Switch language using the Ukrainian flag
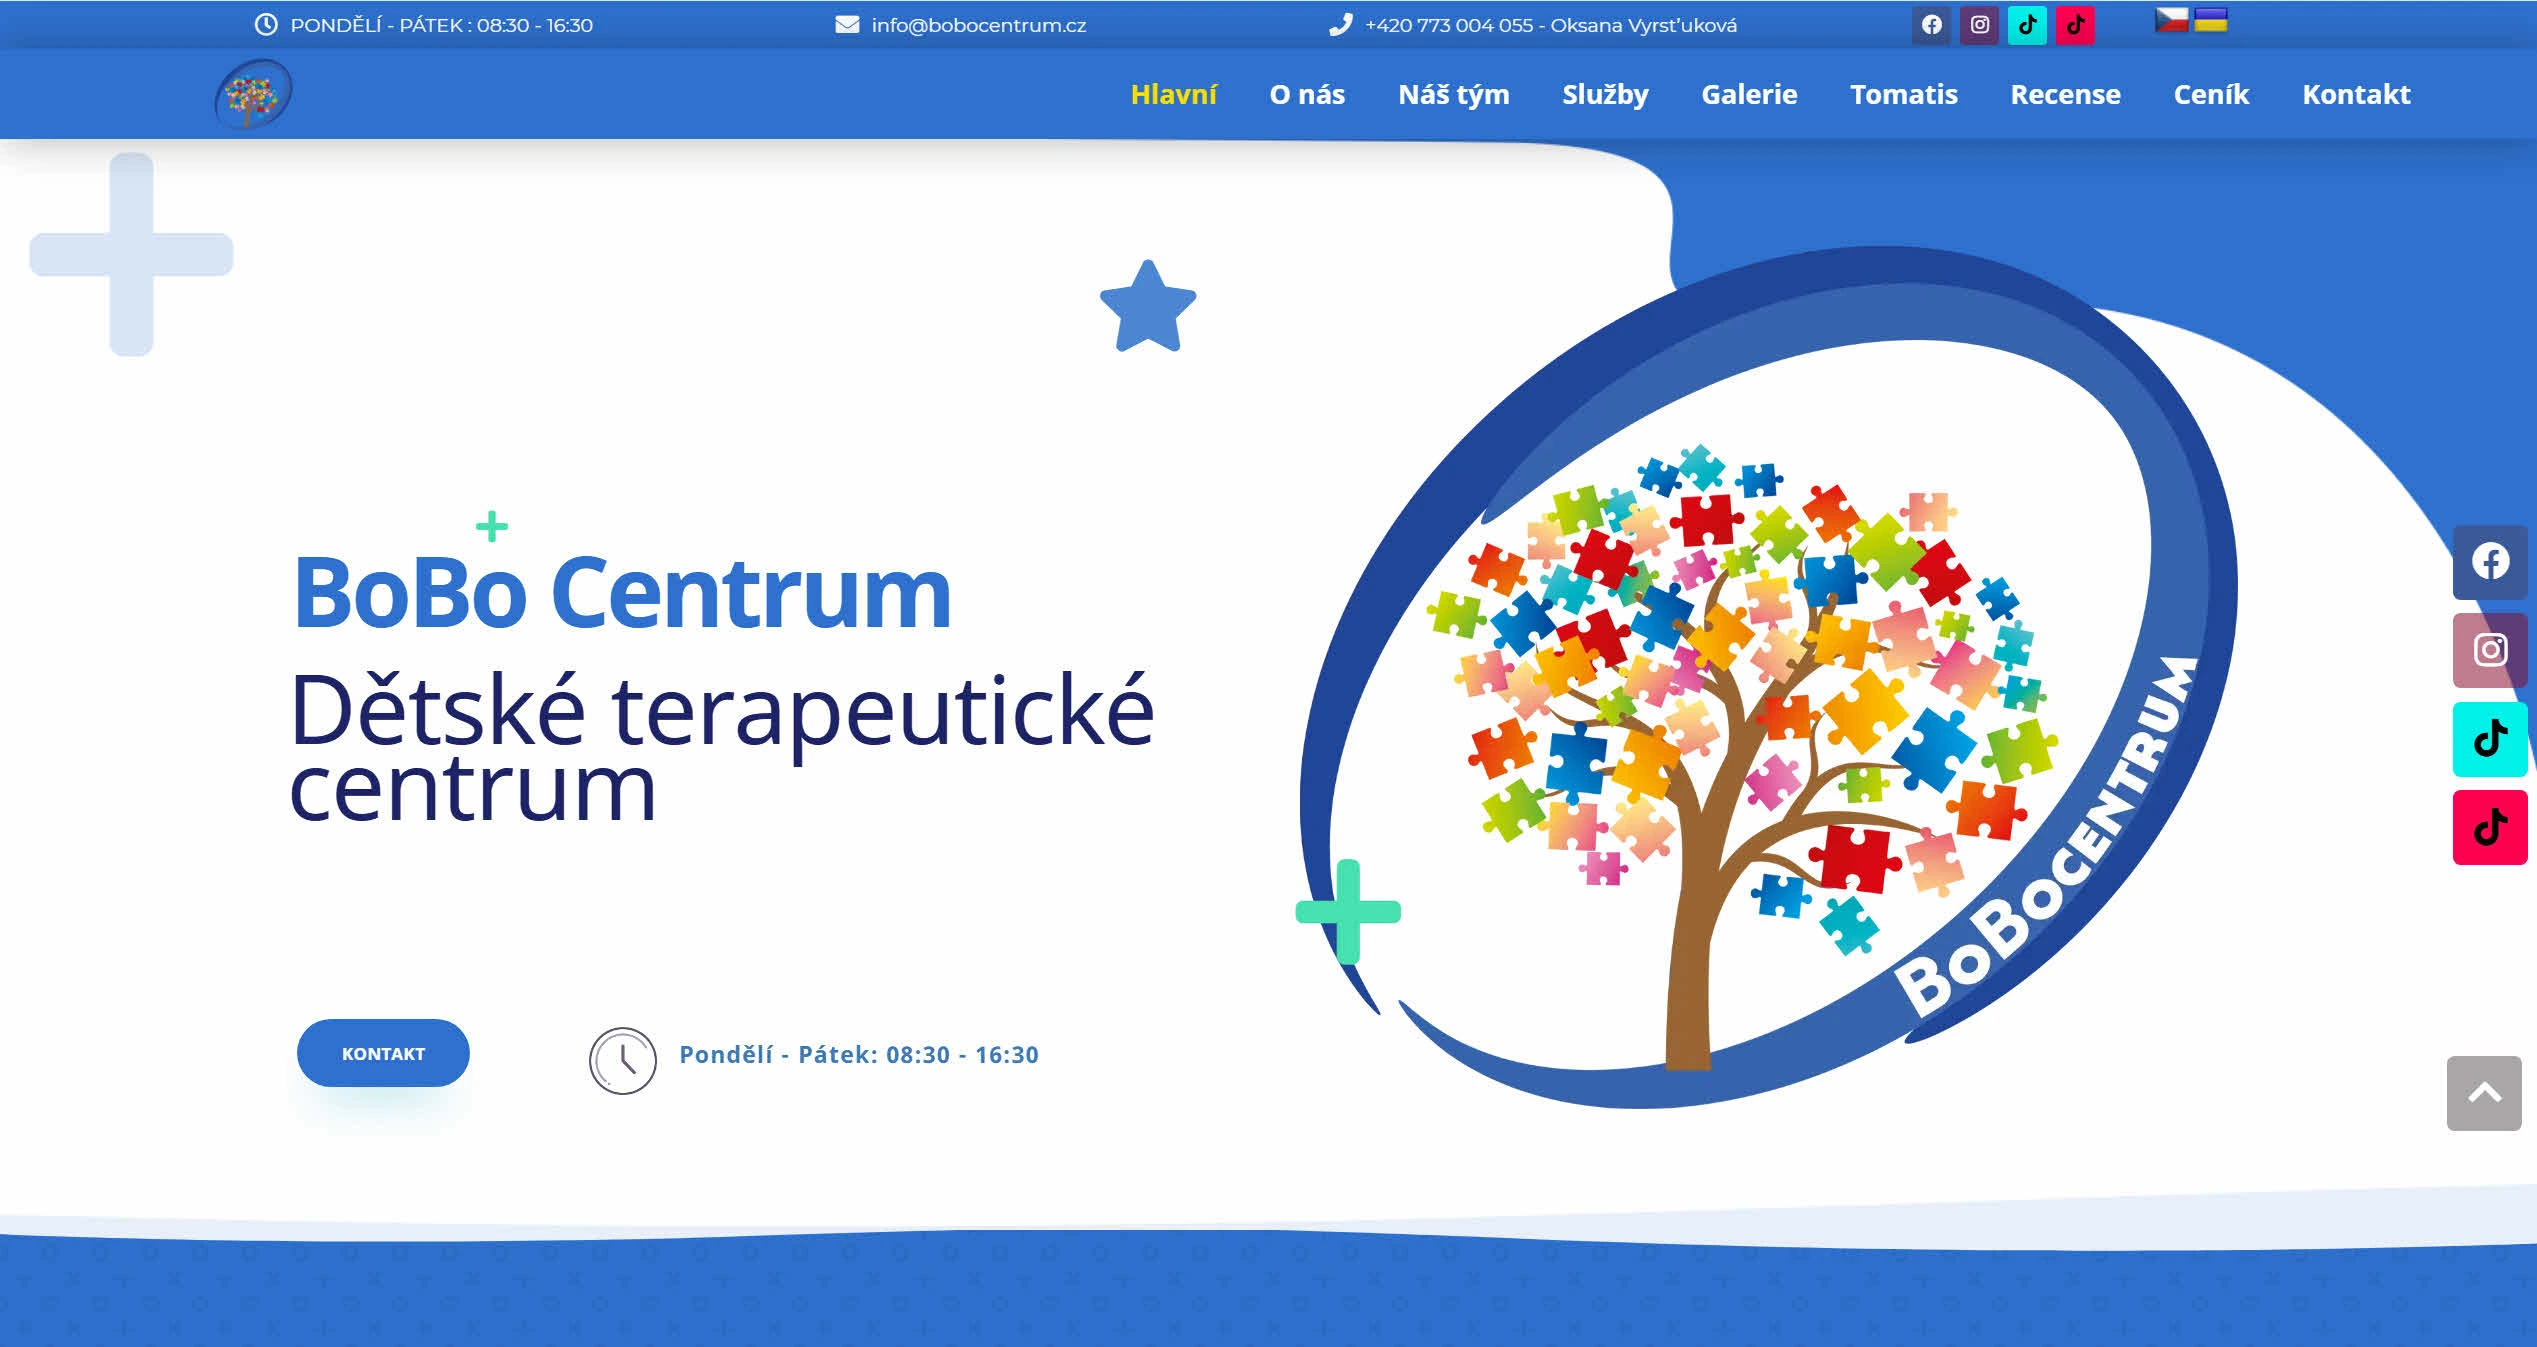 coord(2211,19)
